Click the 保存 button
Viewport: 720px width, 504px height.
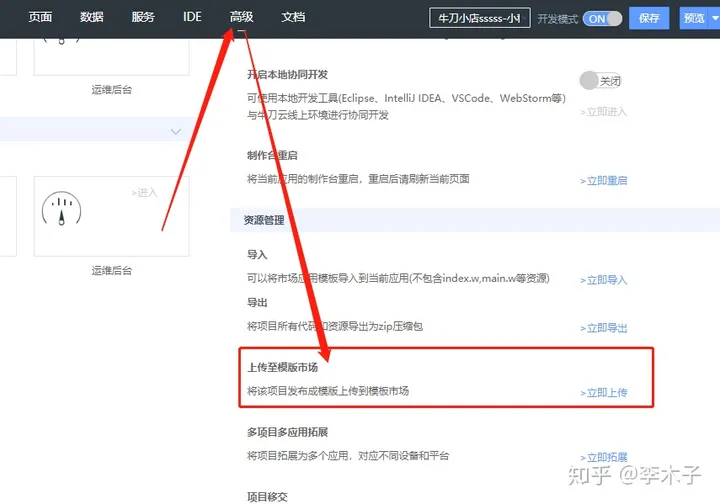click(x=648, y=18)
